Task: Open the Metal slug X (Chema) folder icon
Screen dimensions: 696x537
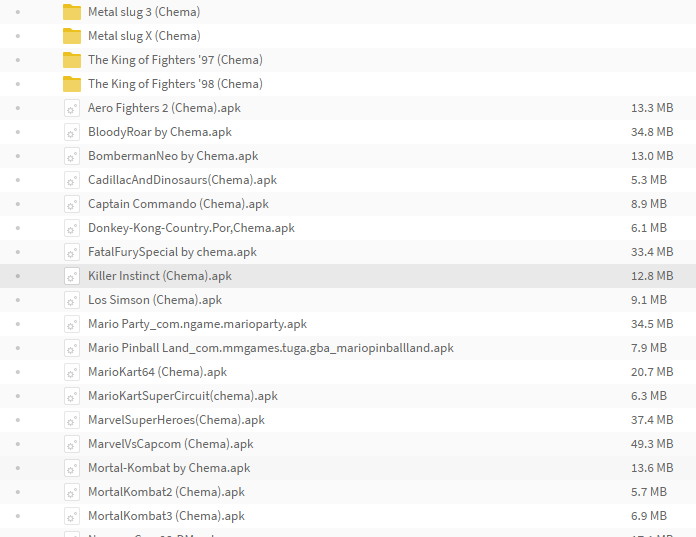Action: (x=72, y=36)
